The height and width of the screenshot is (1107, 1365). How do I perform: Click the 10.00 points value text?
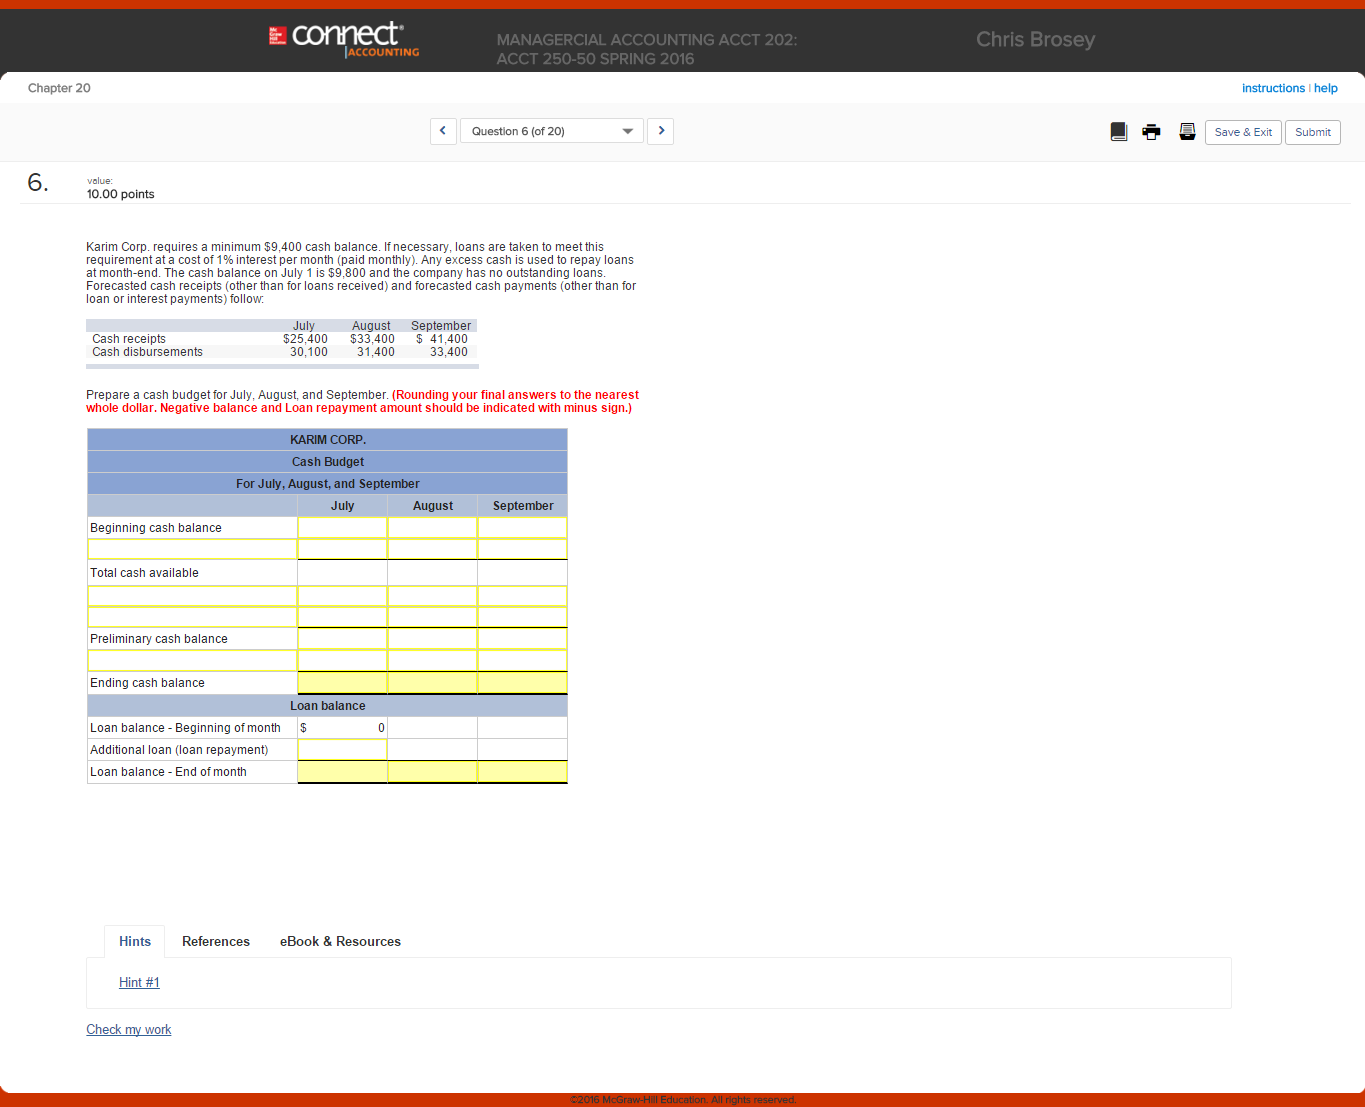(x=120, y=194)
